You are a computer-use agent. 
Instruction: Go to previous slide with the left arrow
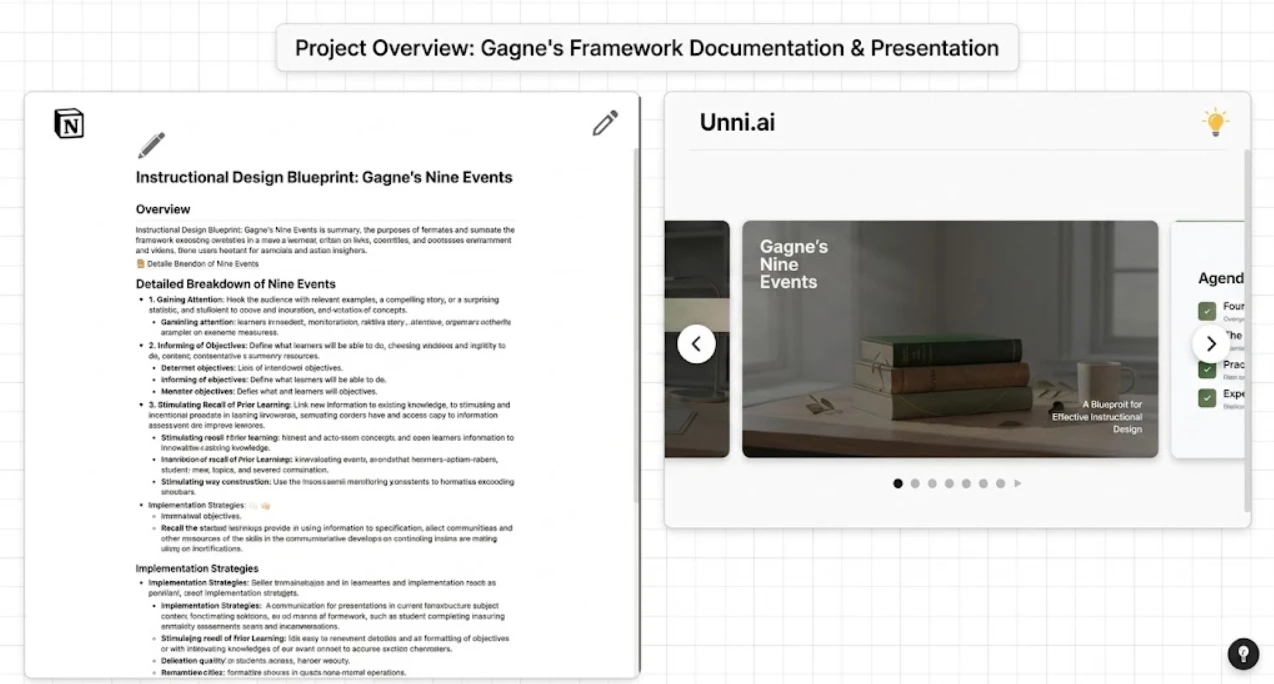[x=696, y=344]
